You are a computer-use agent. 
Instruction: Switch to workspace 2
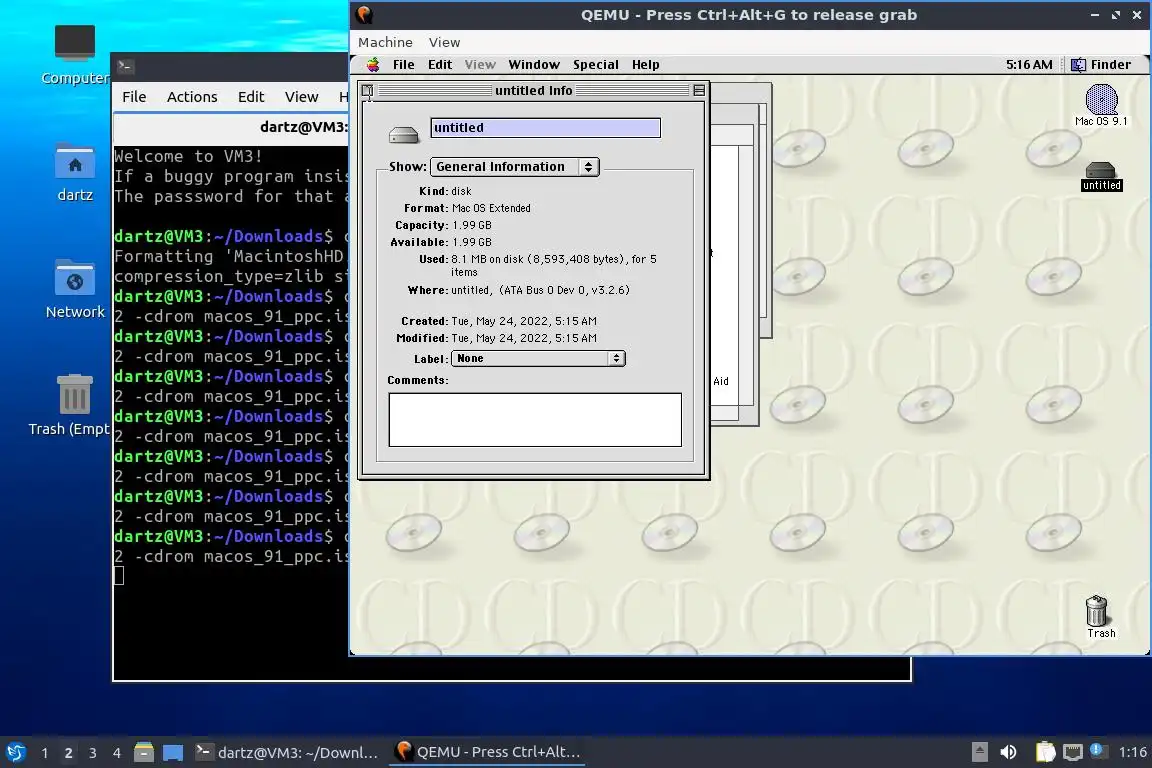(x=68, y=753)
